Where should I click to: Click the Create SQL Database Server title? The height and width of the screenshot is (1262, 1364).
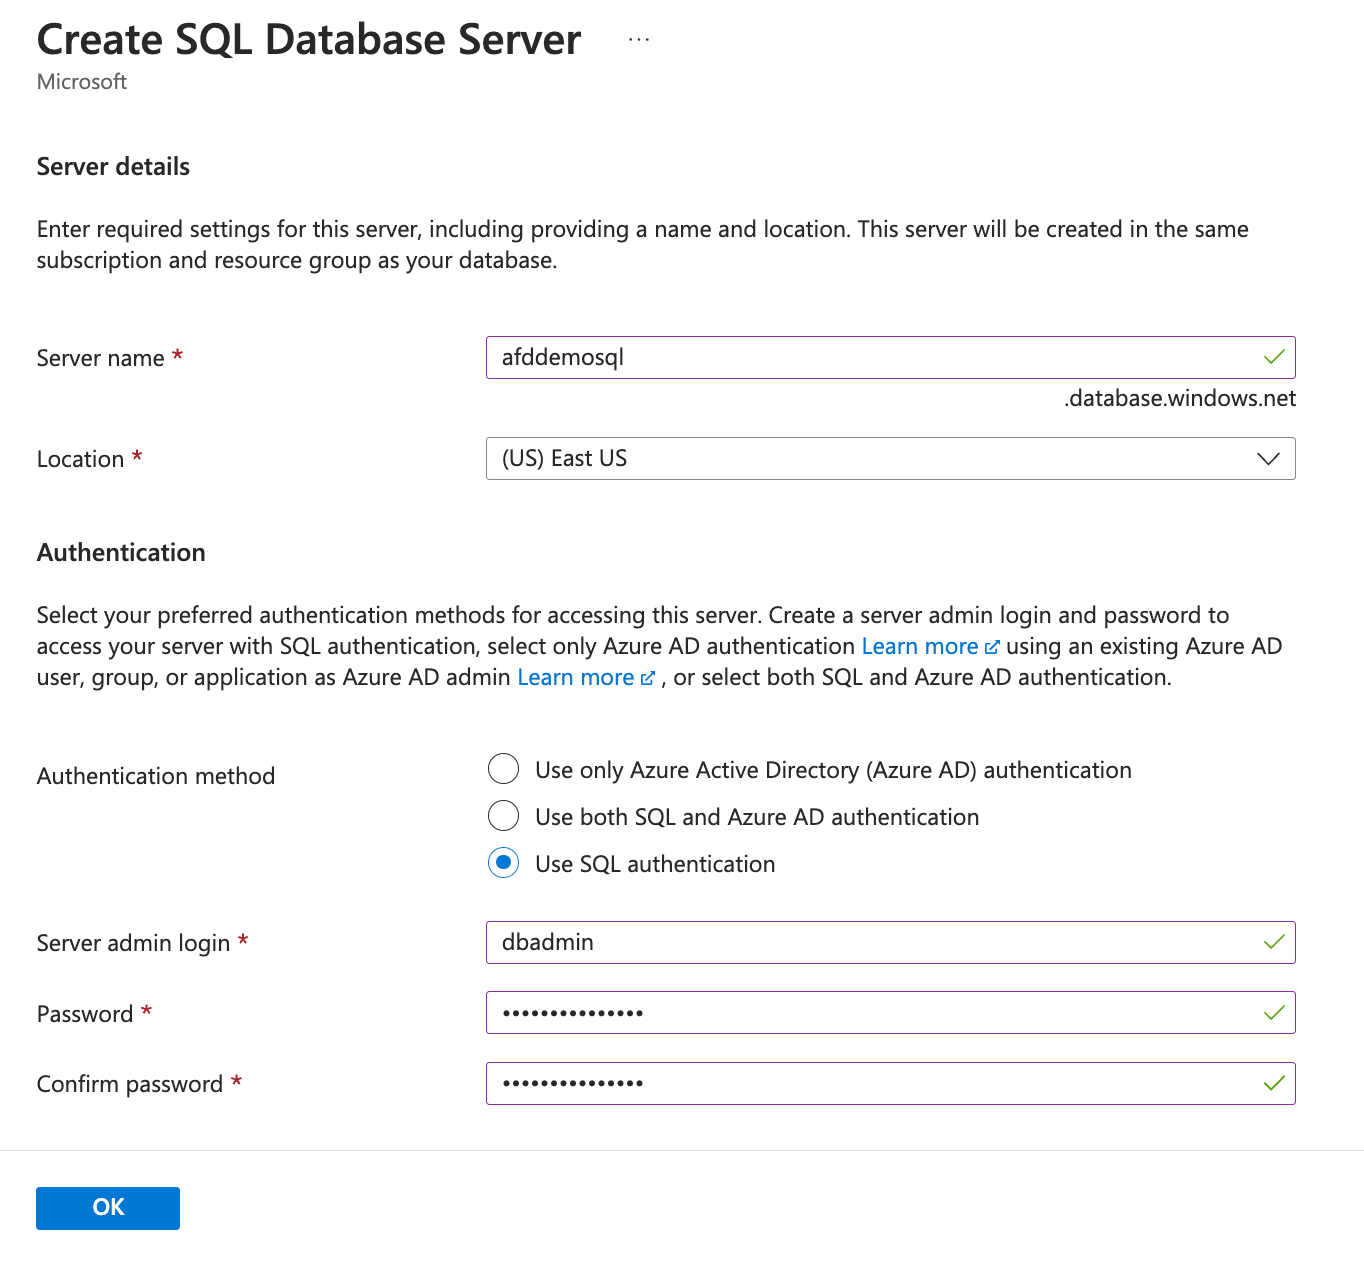click(x=308, y=40)
